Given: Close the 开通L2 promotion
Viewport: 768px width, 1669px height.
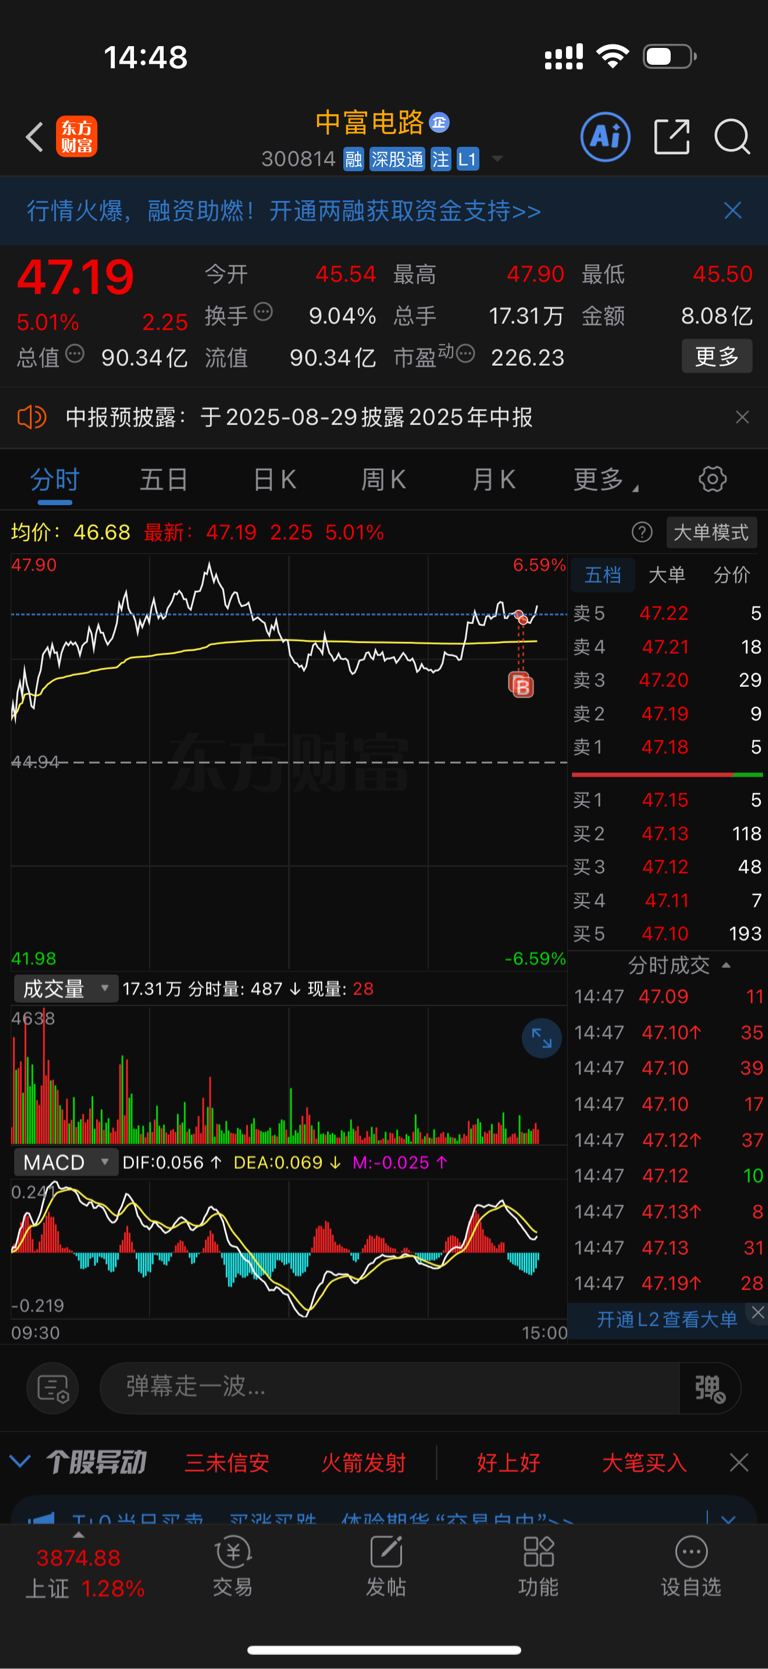Looking at the screenshot, I should [x=758, y=1313].
